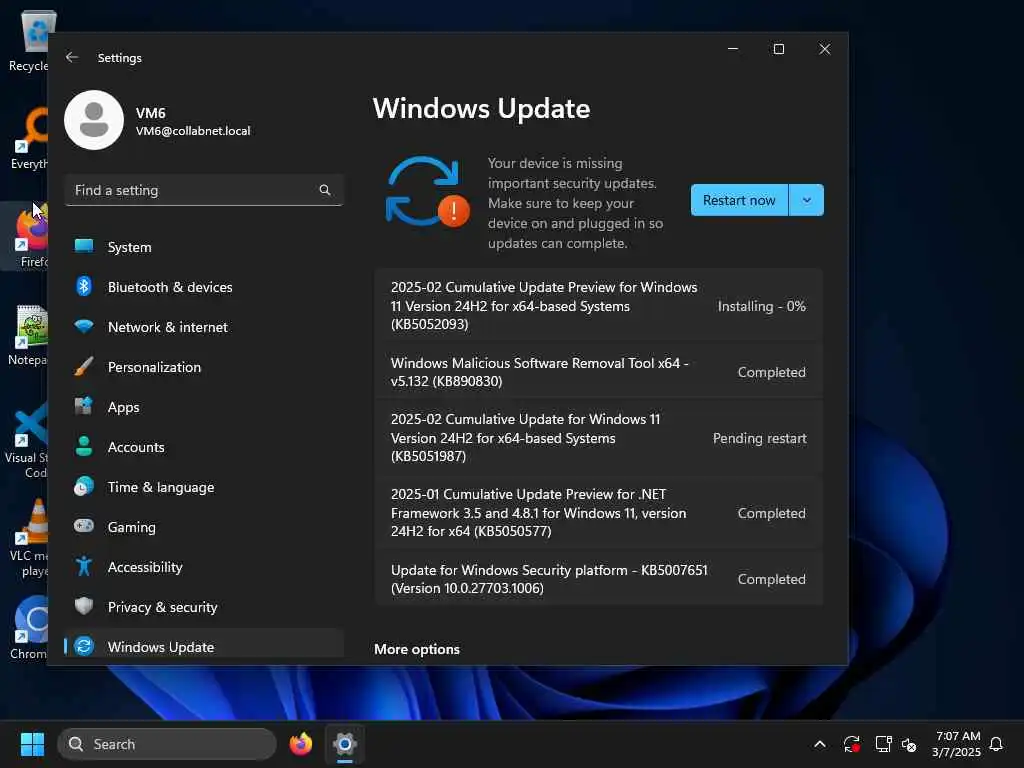Viewport: 1024px width, 768px height.
Task: Click the Malicious Software Removal Tool entry
Action: pyautogui.click(x=598, y=372)
